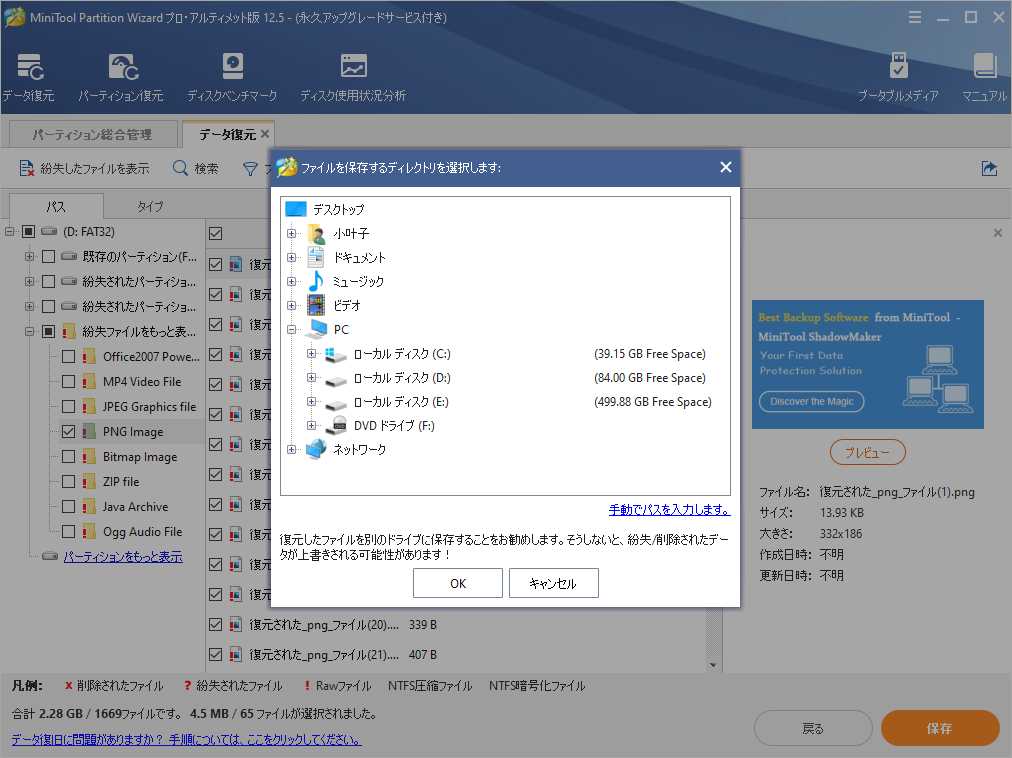This screenshot has height=758, width=1012.
Task: Toggle the select-all checkbox atop file list
Action: tap(216, 234)
